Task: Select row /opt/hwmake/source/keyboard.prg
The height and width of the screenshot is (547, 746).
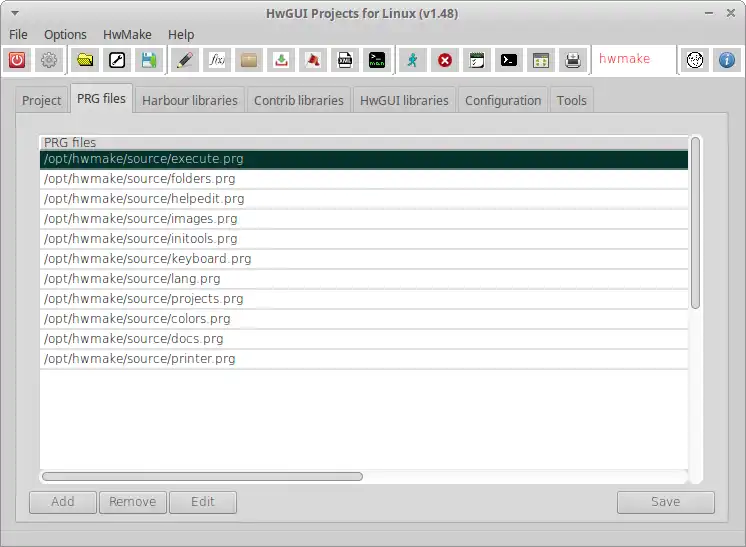Action: (363, 259)
